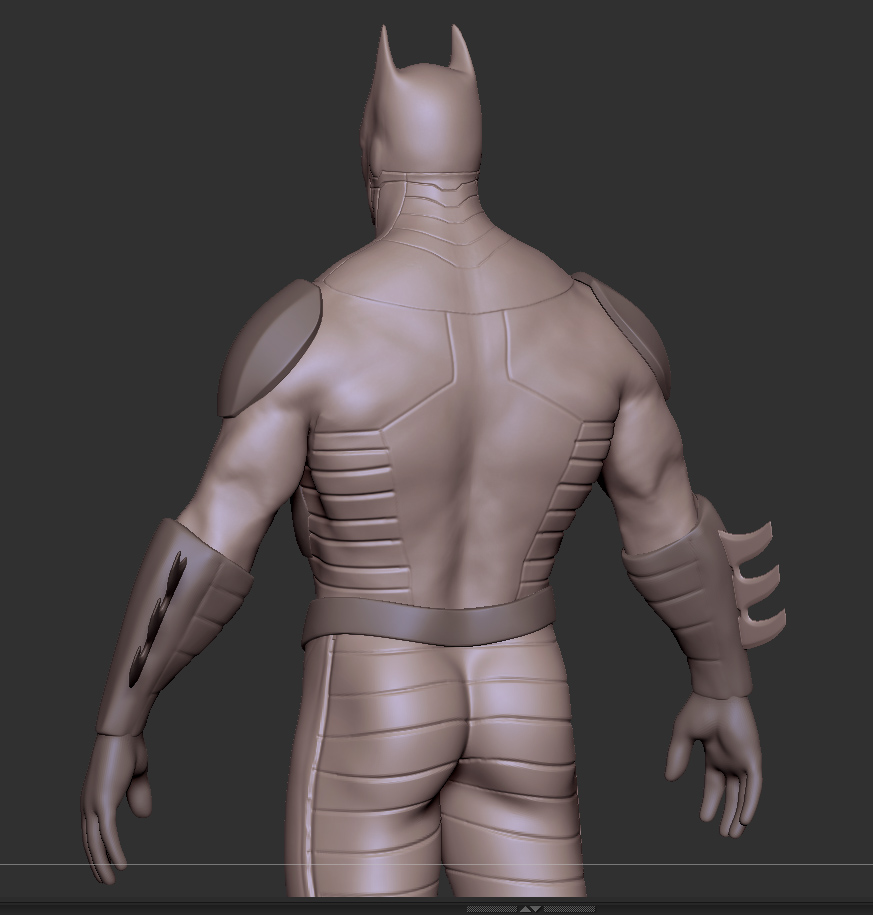Click the textured grip right of the divider arrows

tap(570, 909)
